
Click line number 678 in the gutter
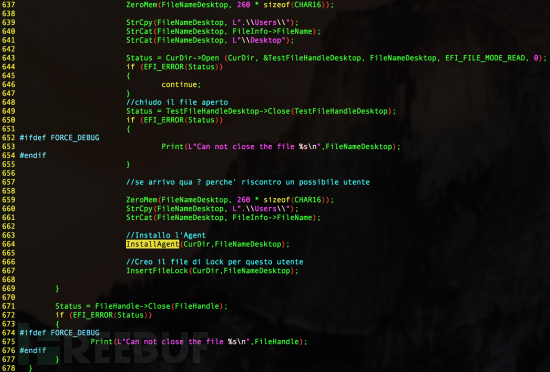tap(8, 368)
